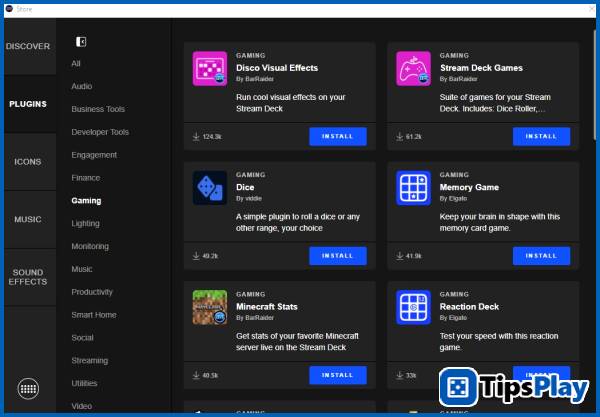Choose the Monitoring category

pyautogui.click(x=90, y=247)
